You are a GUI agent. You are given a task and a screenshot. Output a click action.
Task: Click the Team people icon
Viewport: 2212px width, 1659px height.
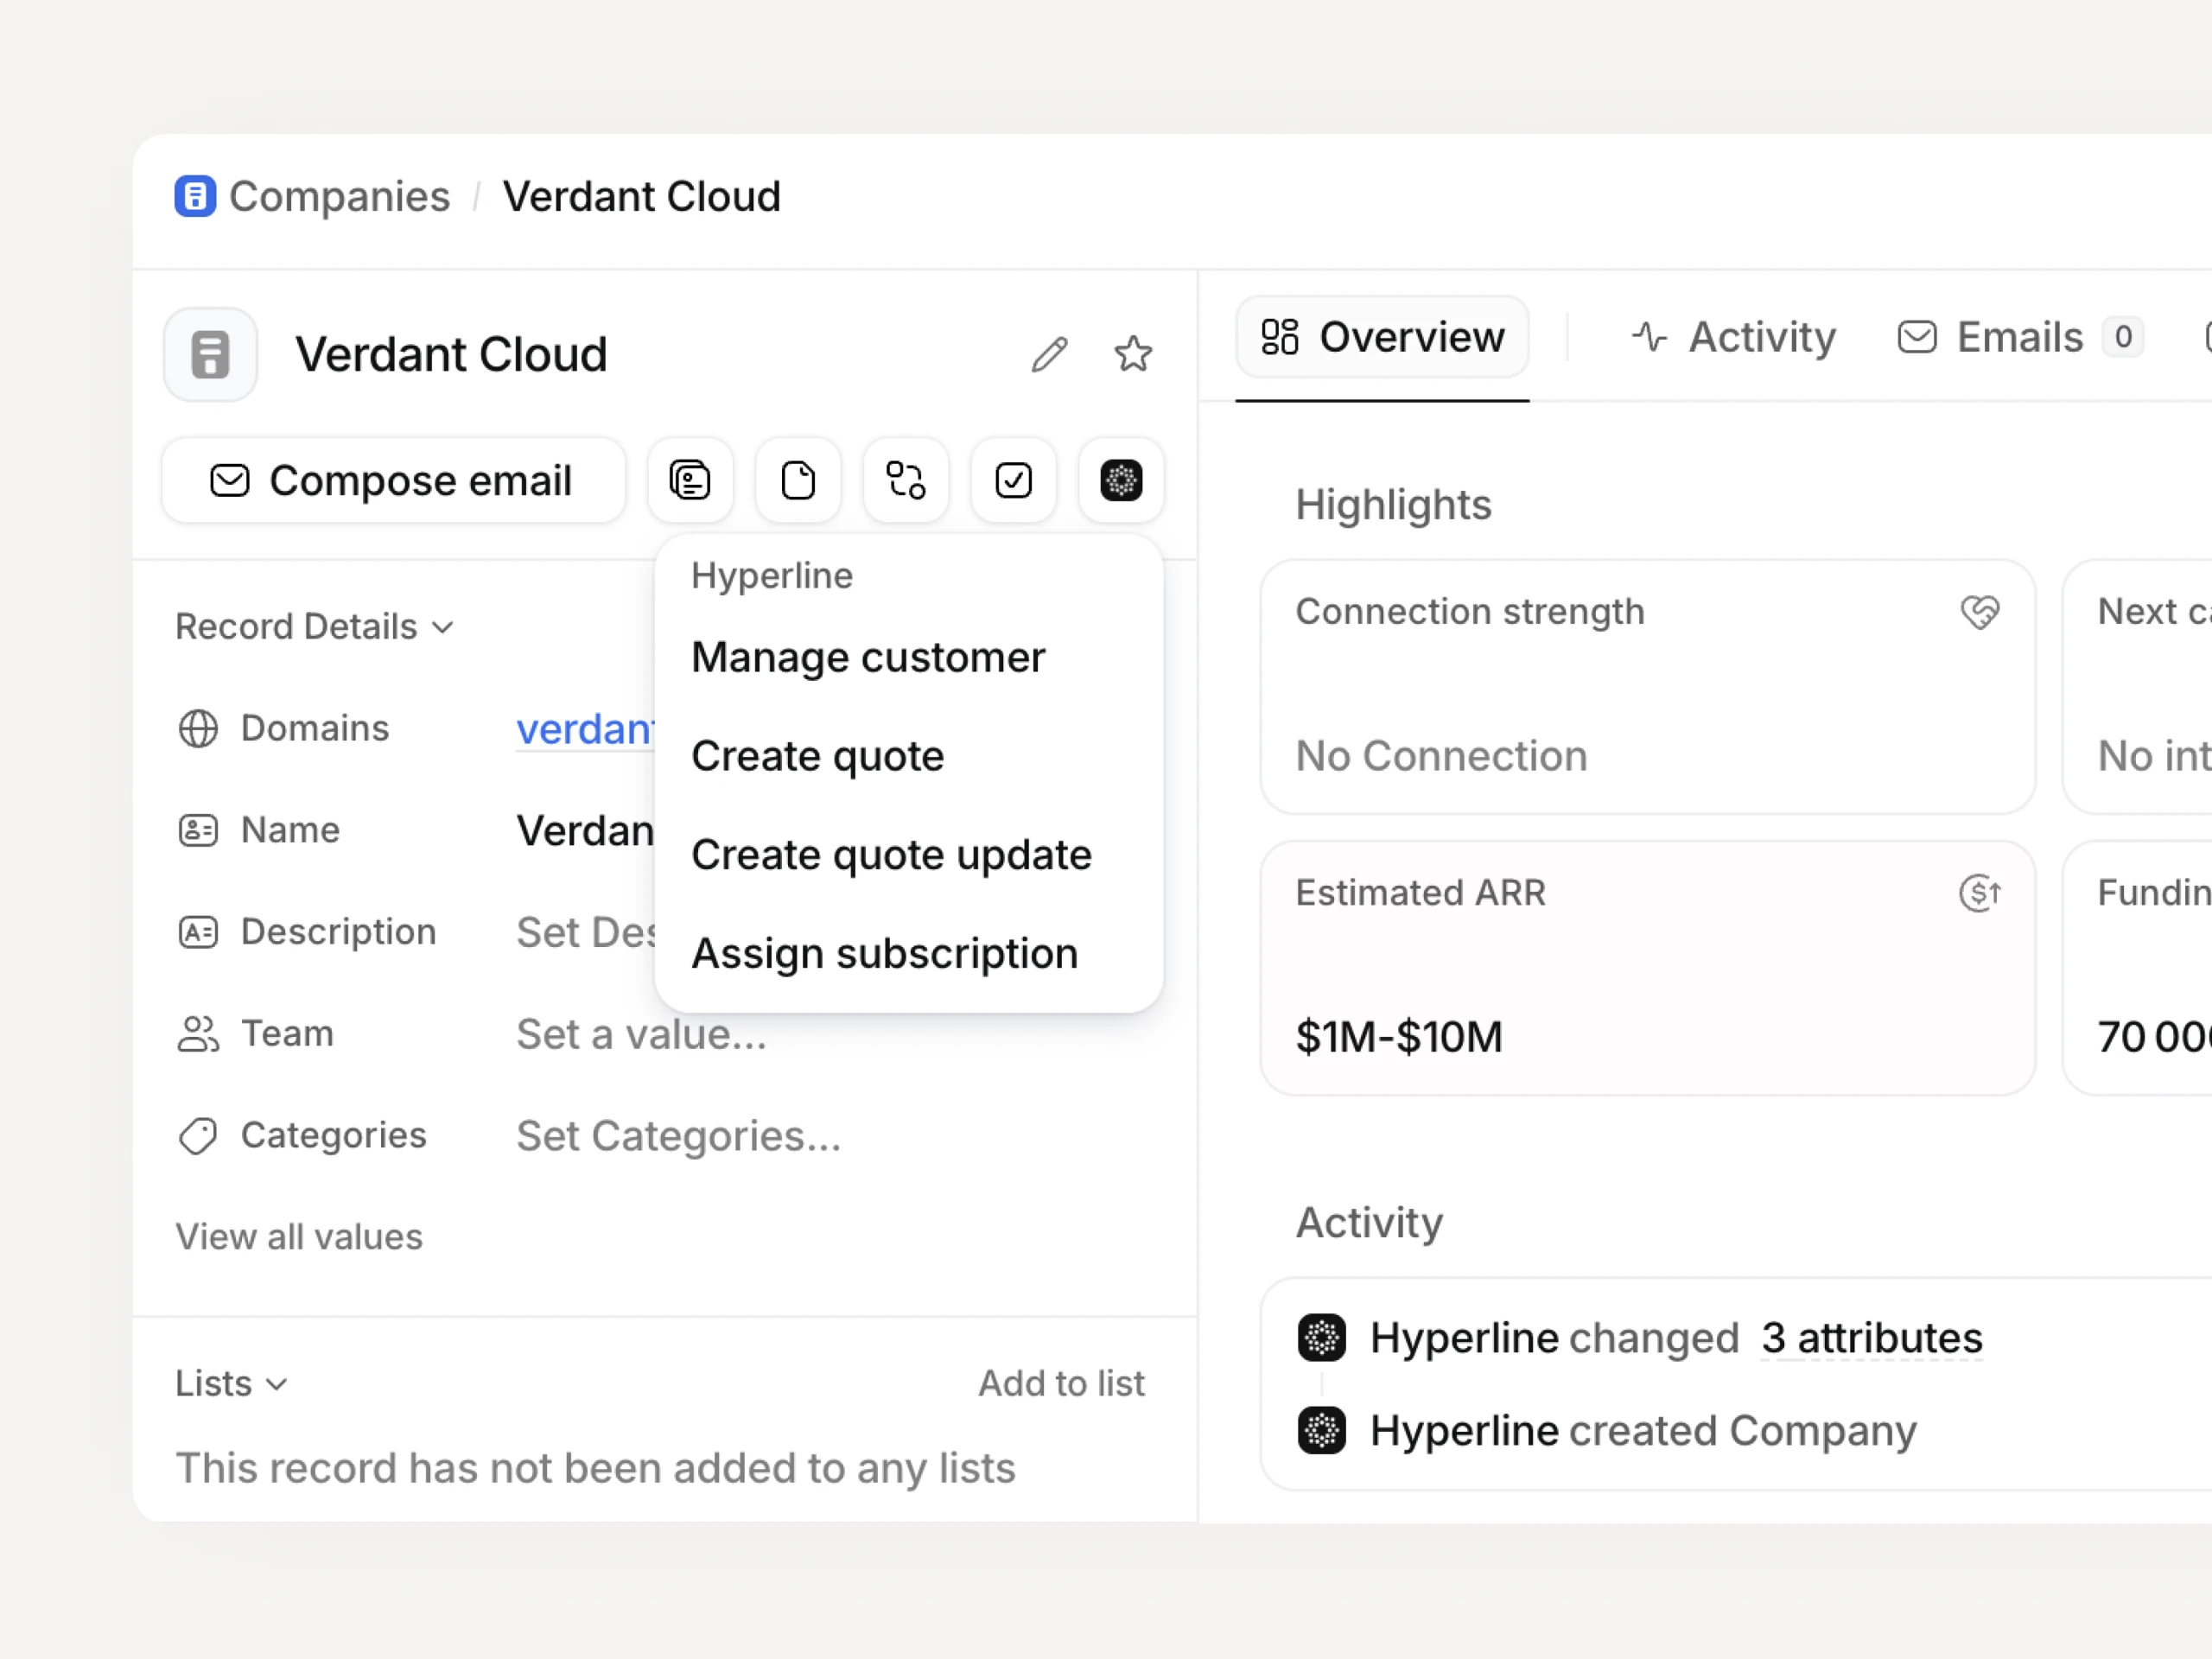[x=198, y=1034]
